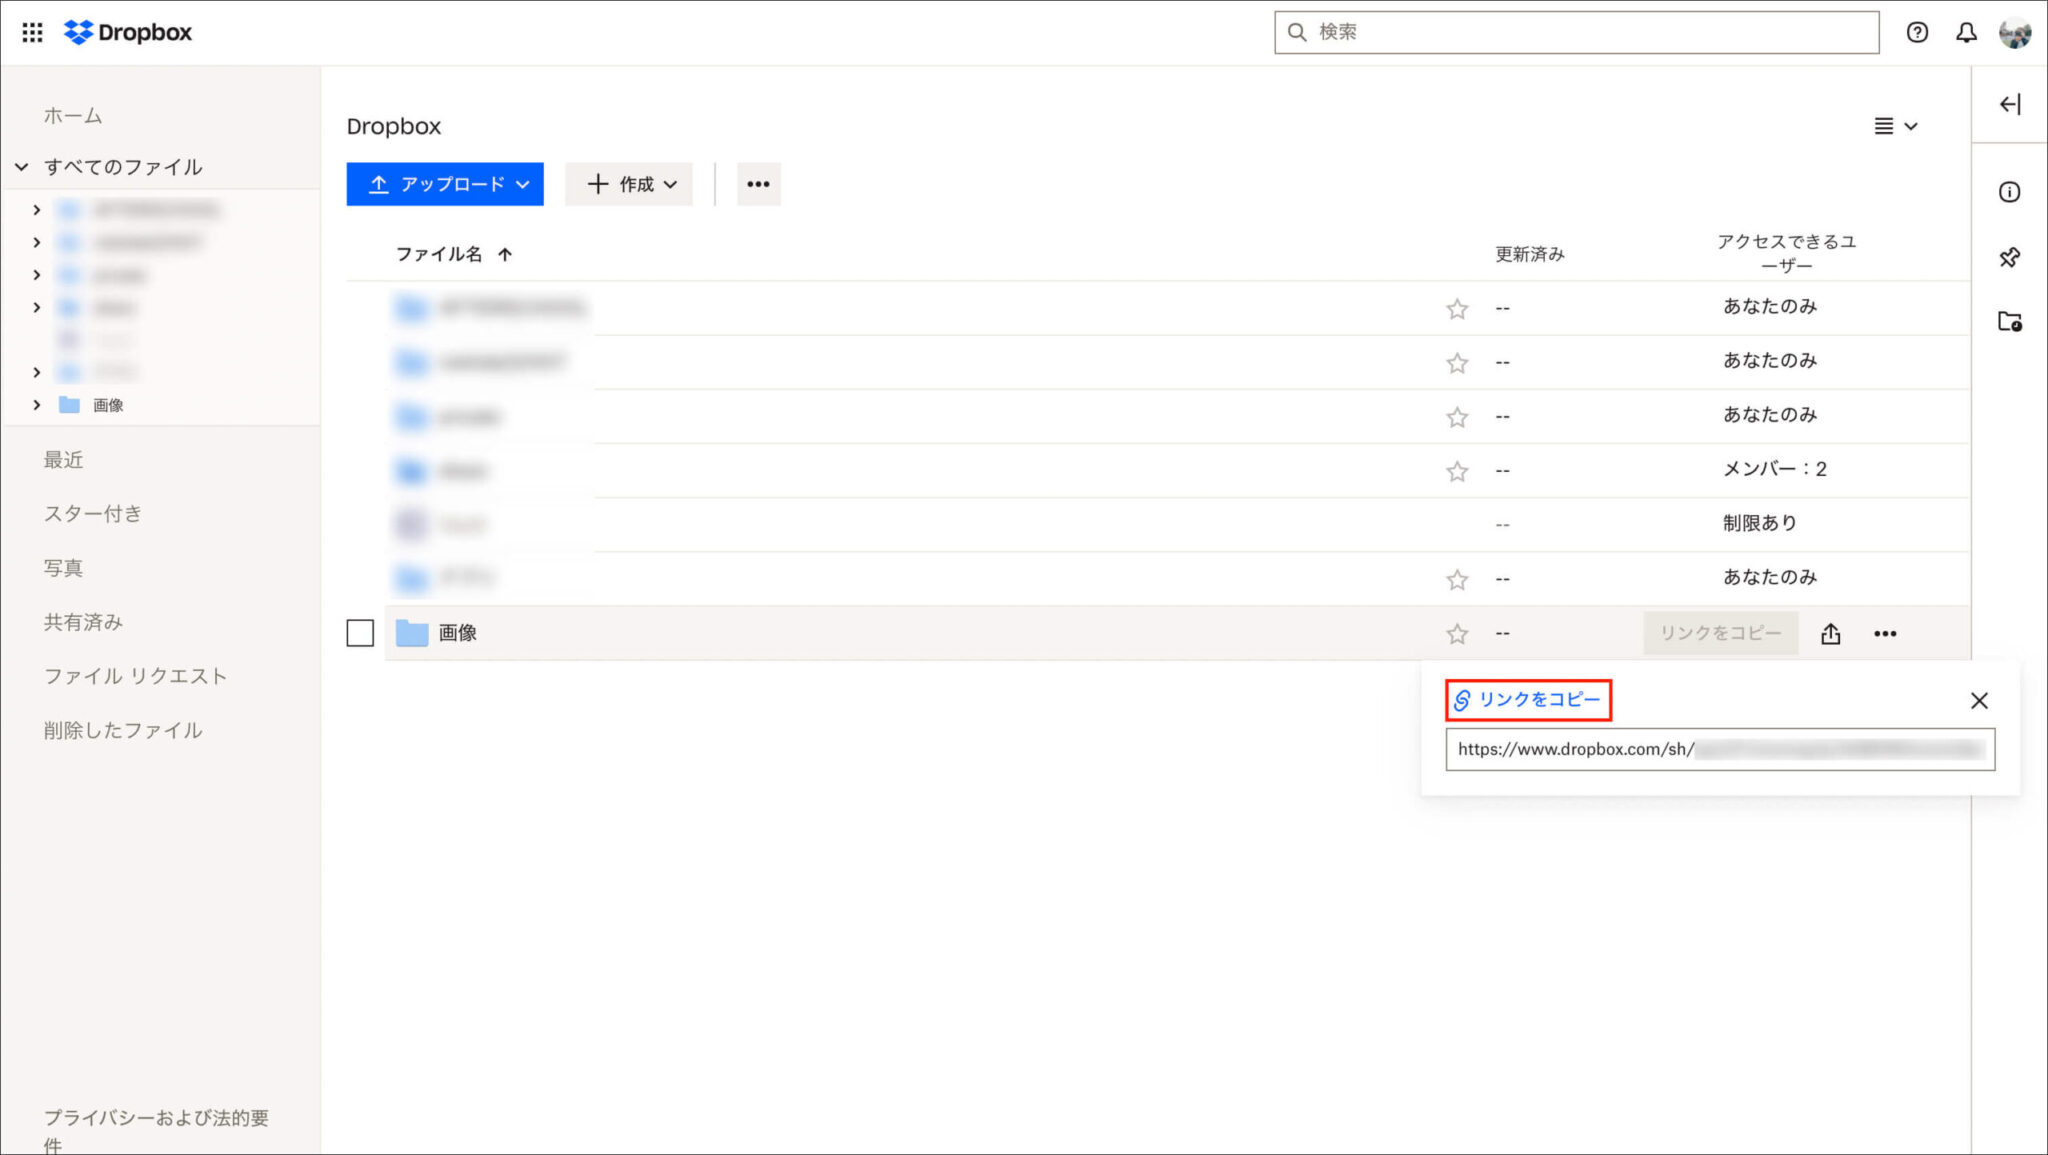
Task: Click share icon on 画像 row
Action: click(1830, 633)
